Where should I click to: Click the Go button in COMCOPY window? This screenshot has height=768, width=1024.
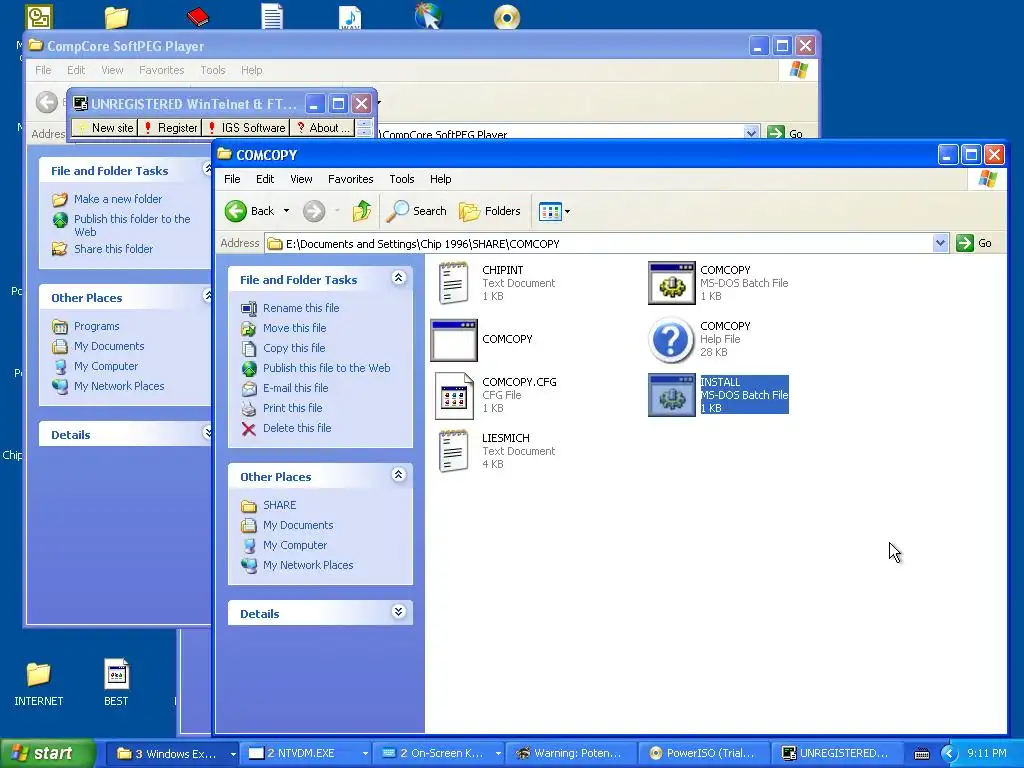pyautogui.click(x=974, y=244)
